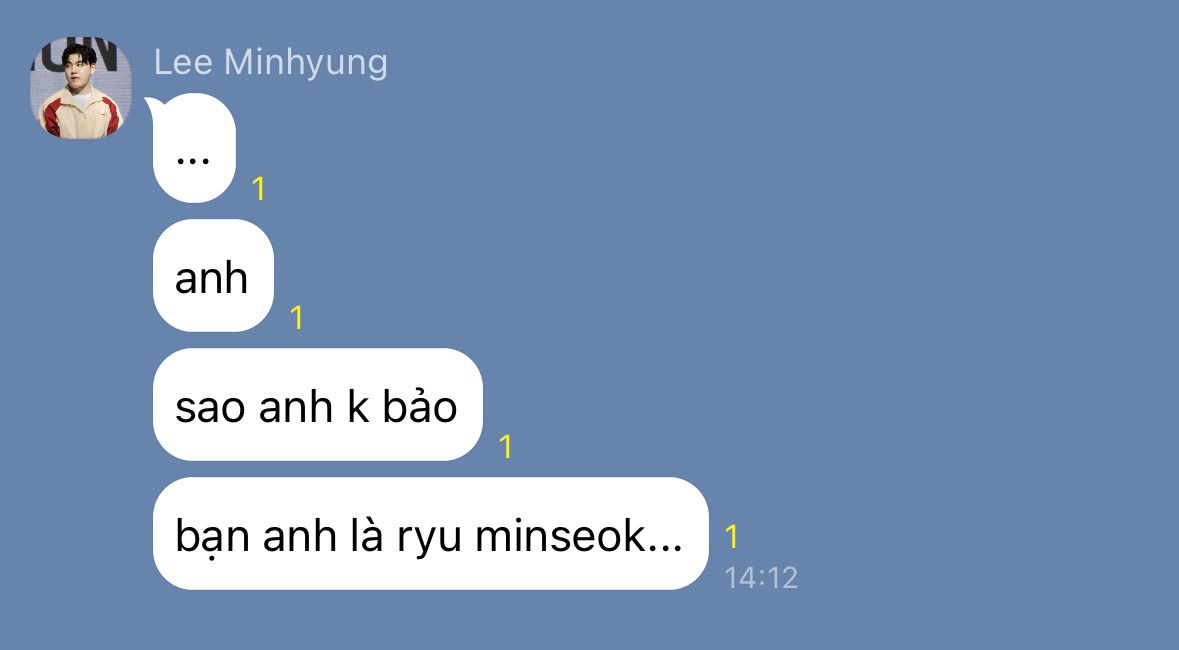Image resolution: width=1179 pixels, height=650 pixels.
Task: Select the "..." message bubble
Action: pos(195,148)
